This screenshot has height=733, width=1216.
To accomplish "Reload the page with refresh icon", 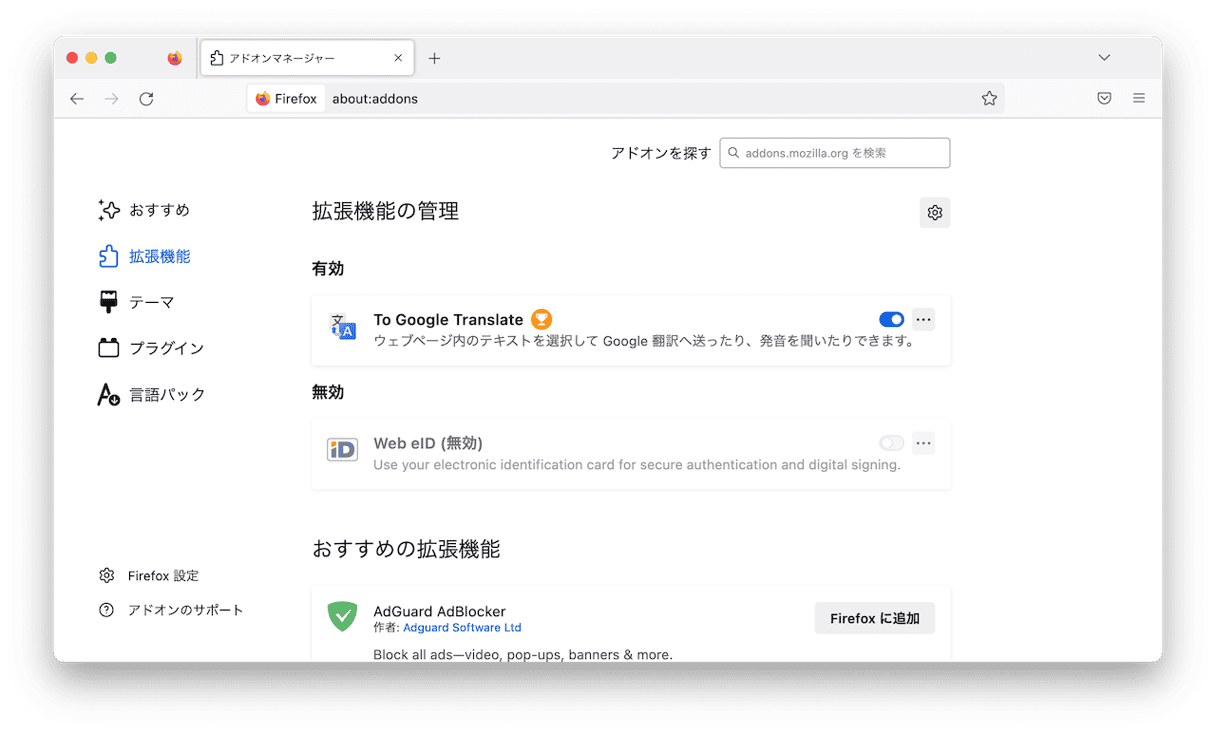I will [x=146, y=98].
